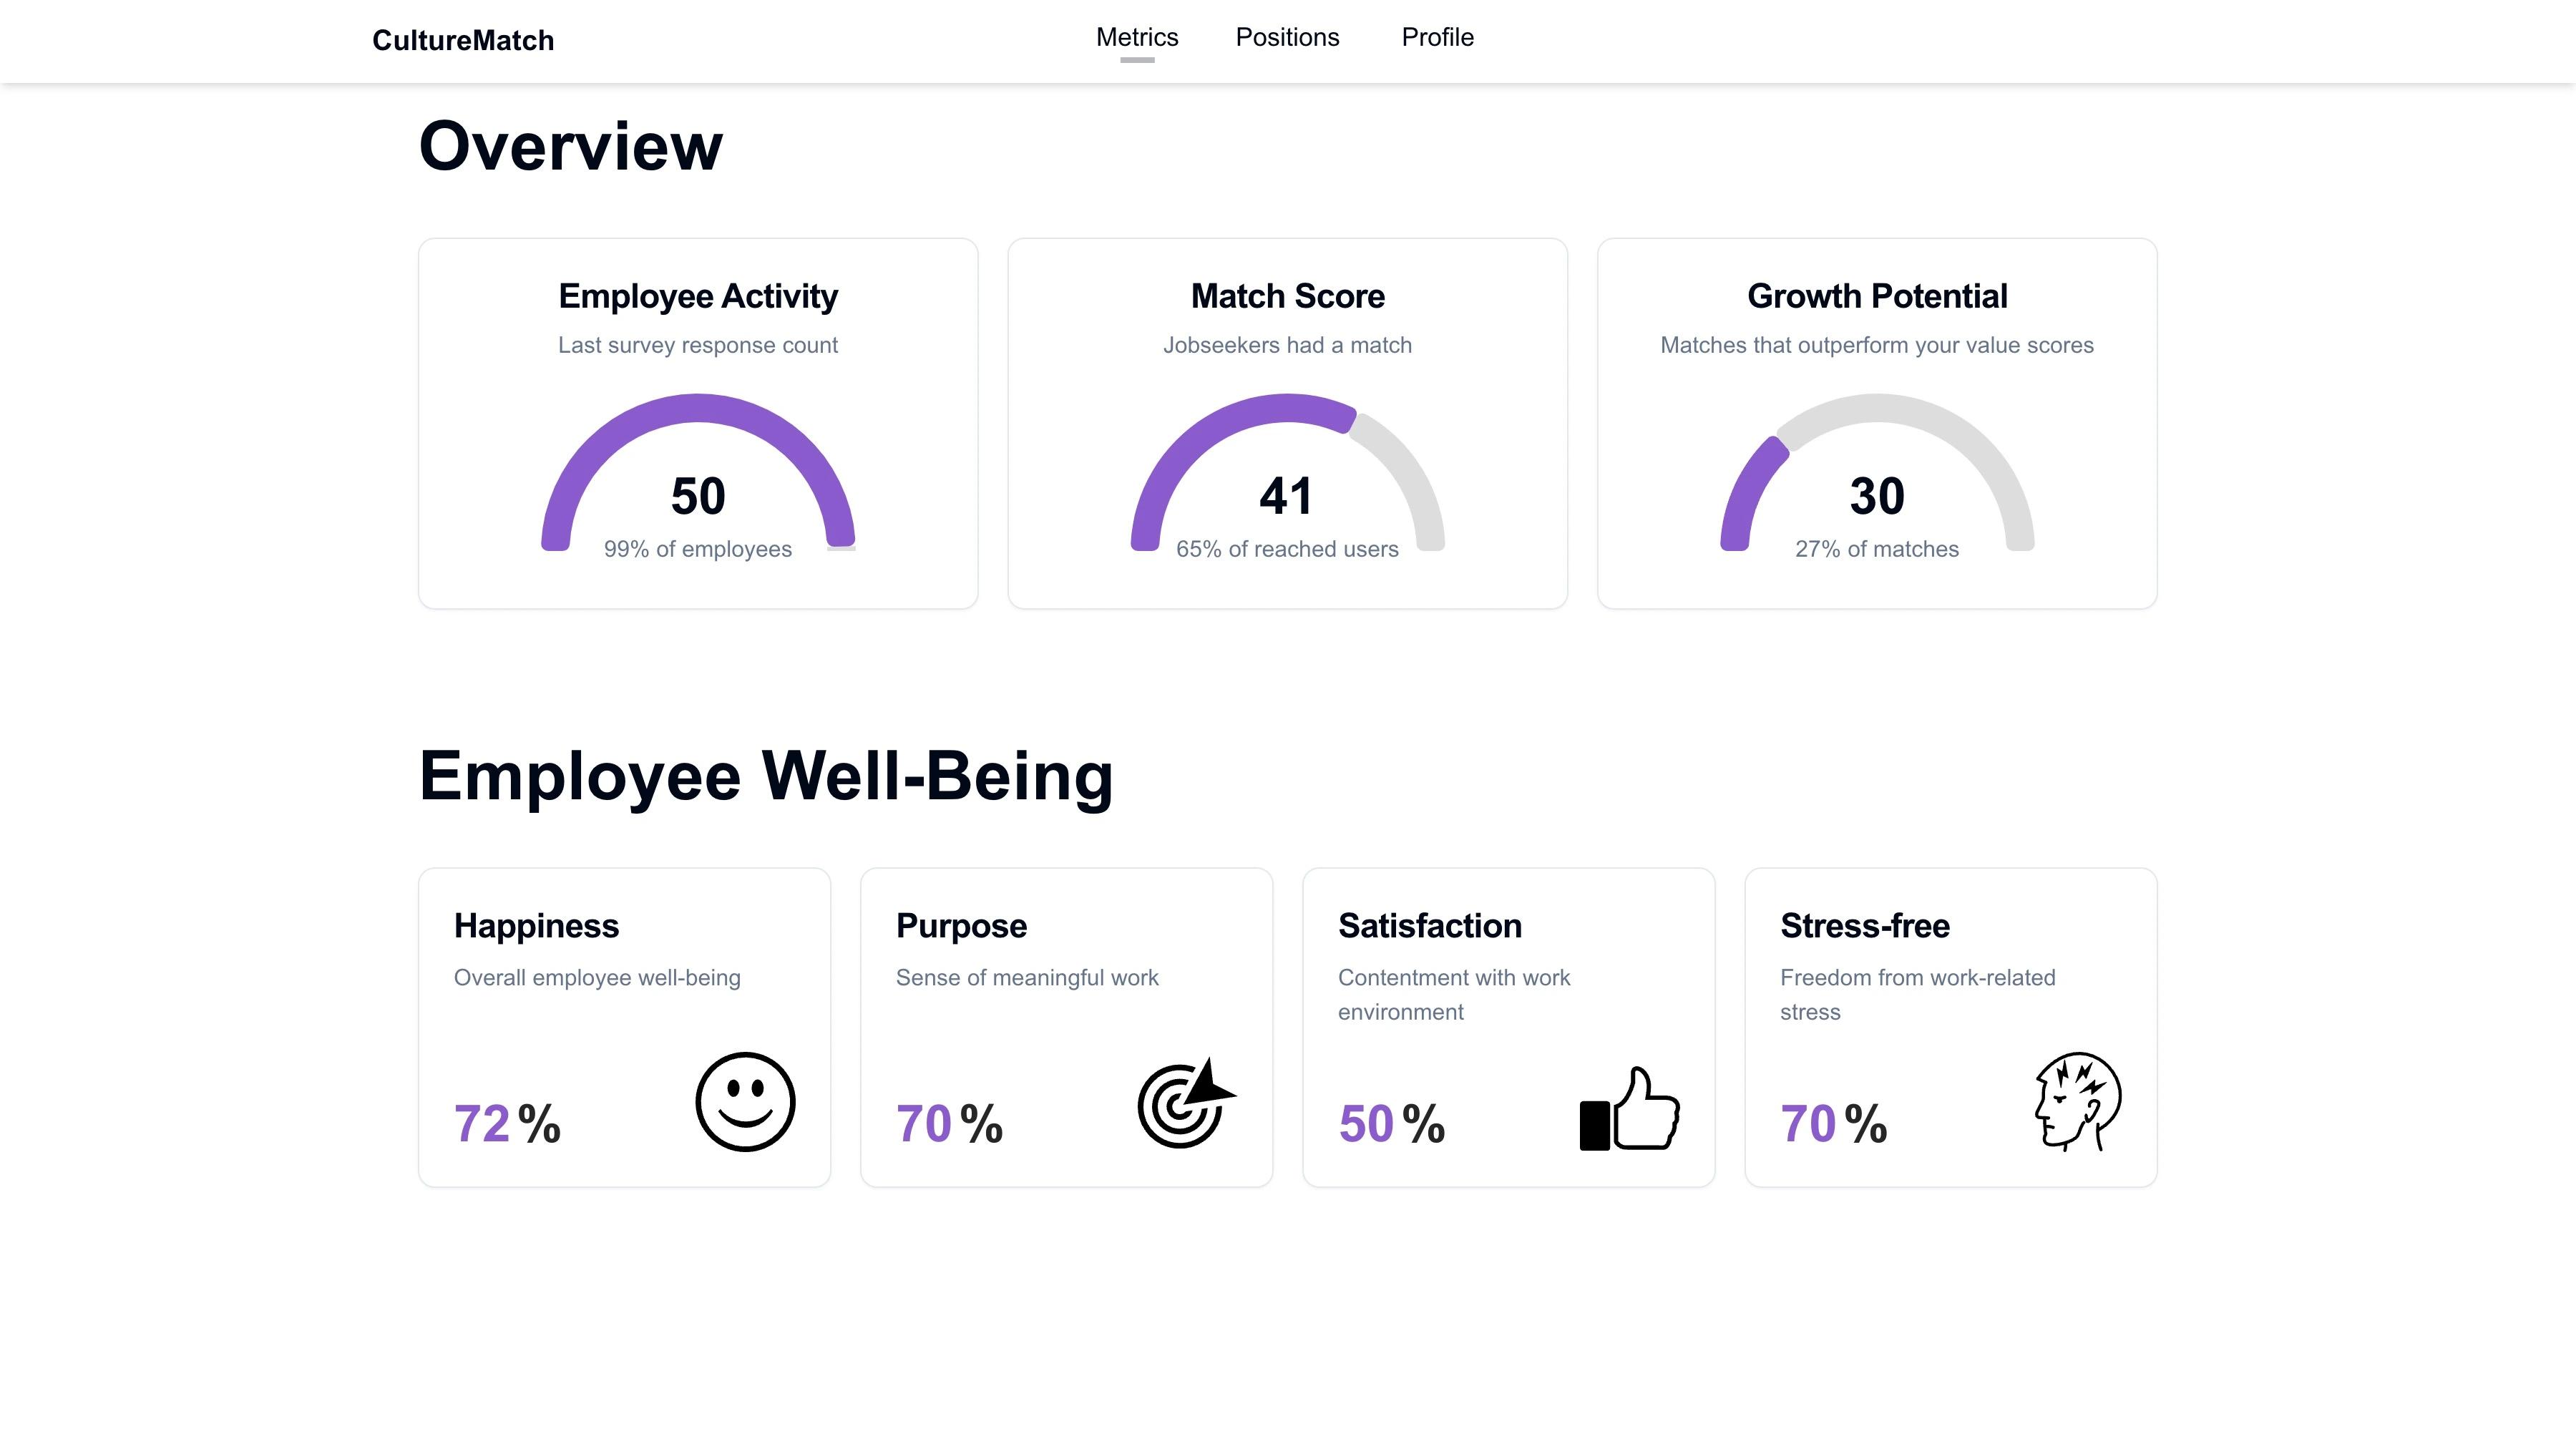This screenshot has width=2576, height=1434.
Task: Click the Happiness smiley face icon
Action: click(x=745, y=1101)
